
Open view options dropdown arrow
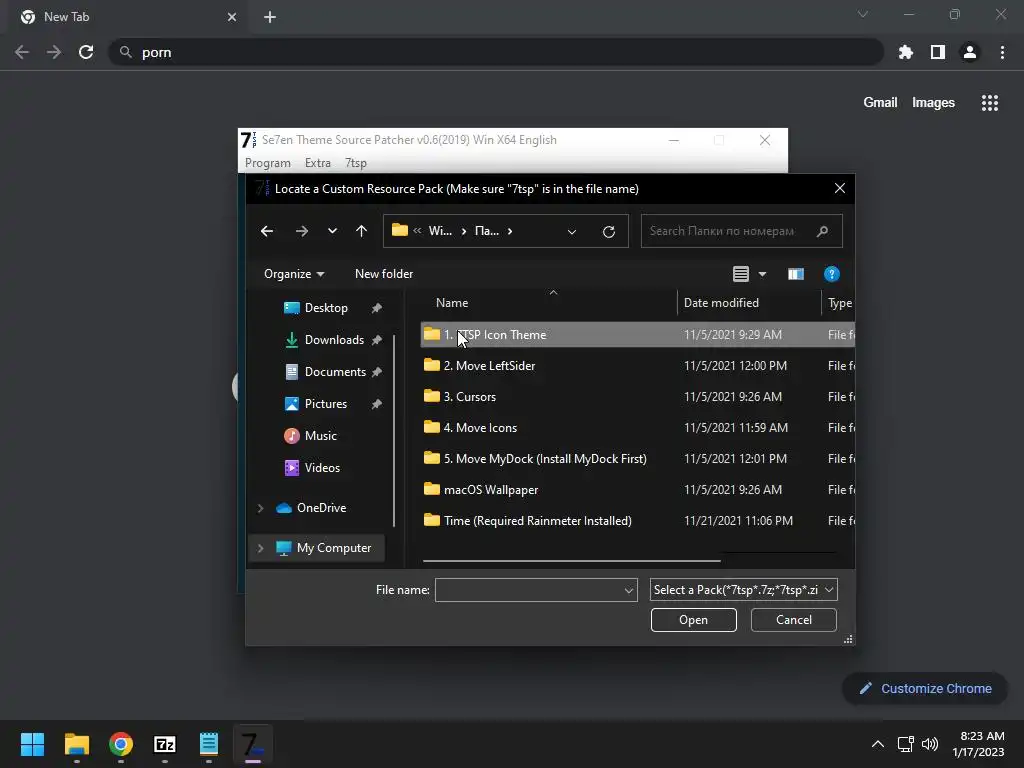(x=762, y=274)
